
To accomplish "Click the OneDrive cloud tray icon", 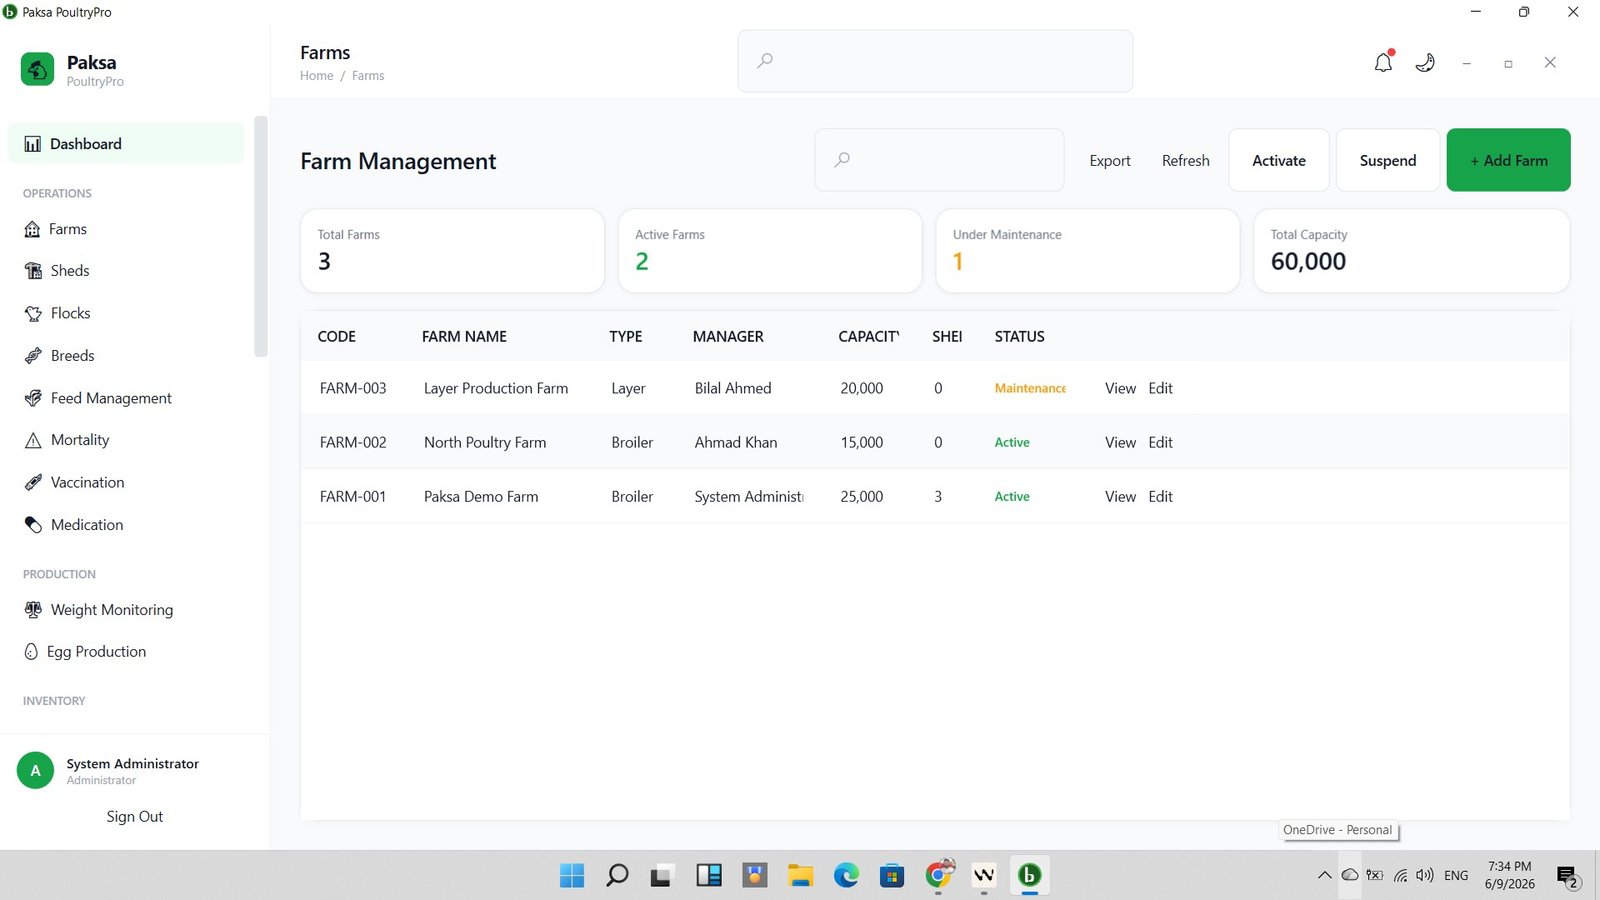I will pyautogui.click(x=1349, y=876).
